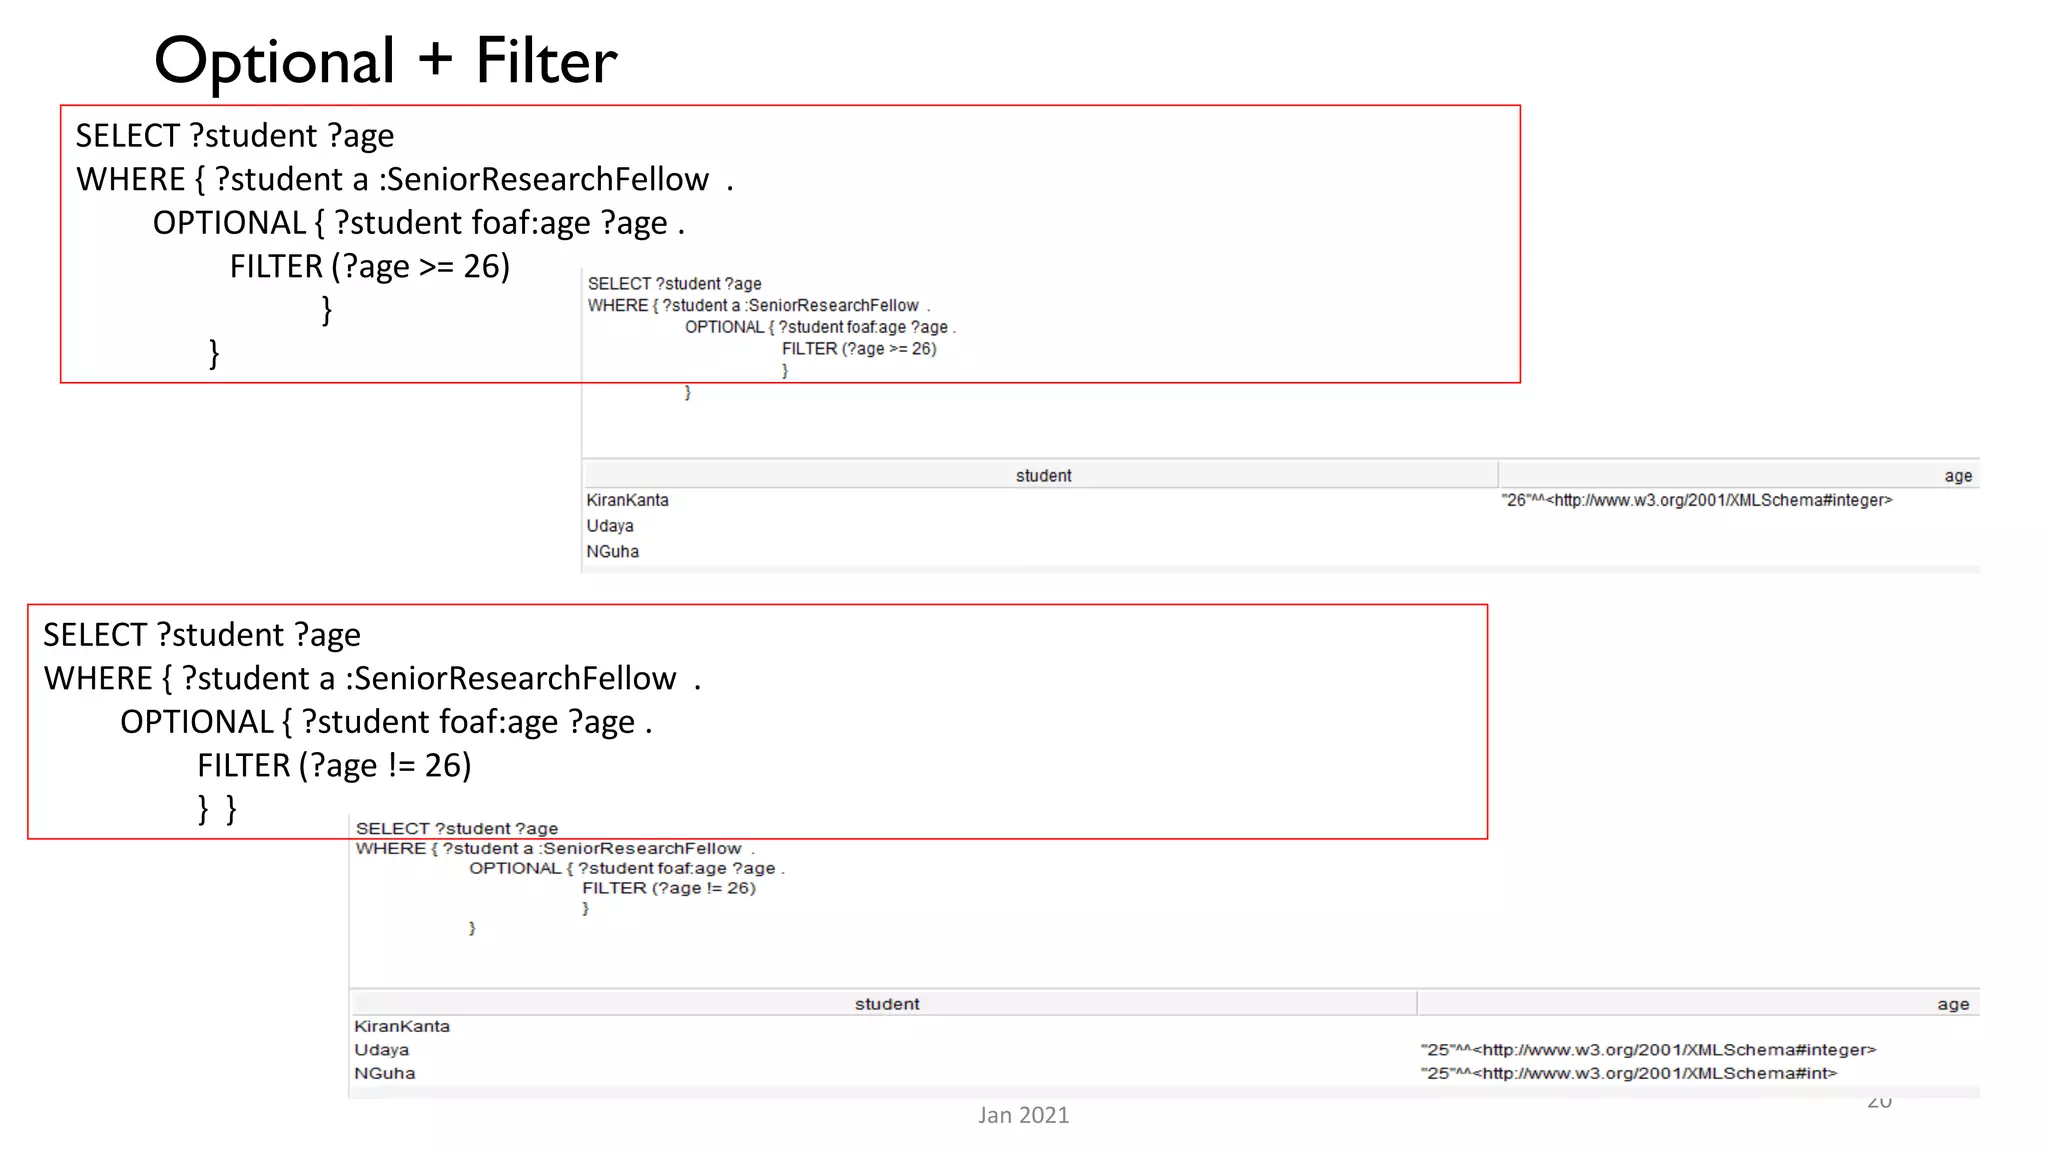2048x1152 pixels.
Task: Select NGuha row in lower results table
Action: tap(1165, 1074)
